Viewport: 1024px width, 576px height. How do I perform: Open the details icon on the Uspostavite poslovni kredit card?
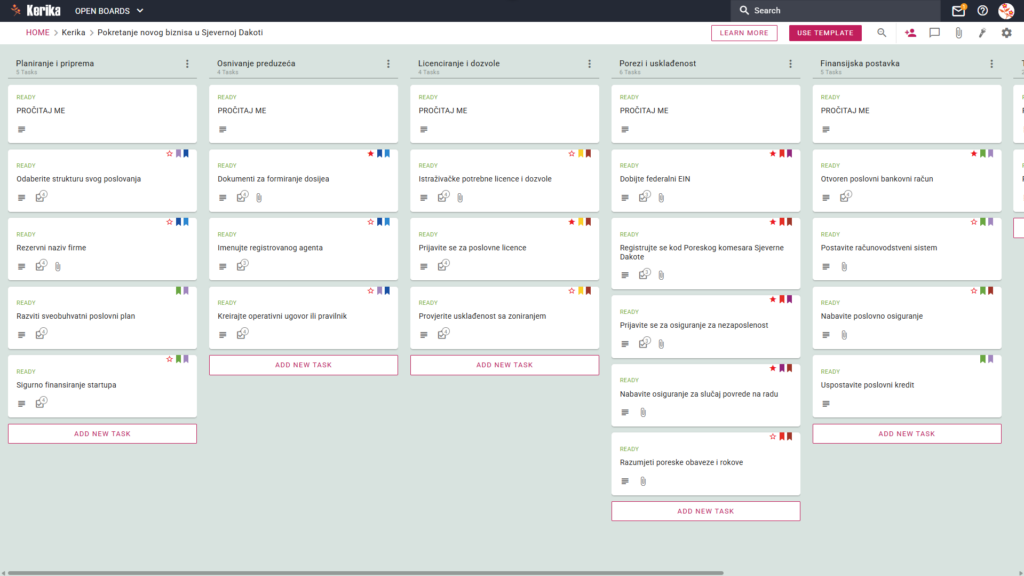(826, 404)
